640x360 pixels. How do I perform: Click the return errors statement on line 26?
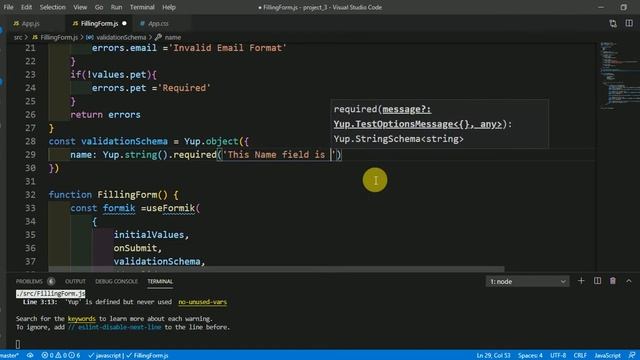coord(105,115)
